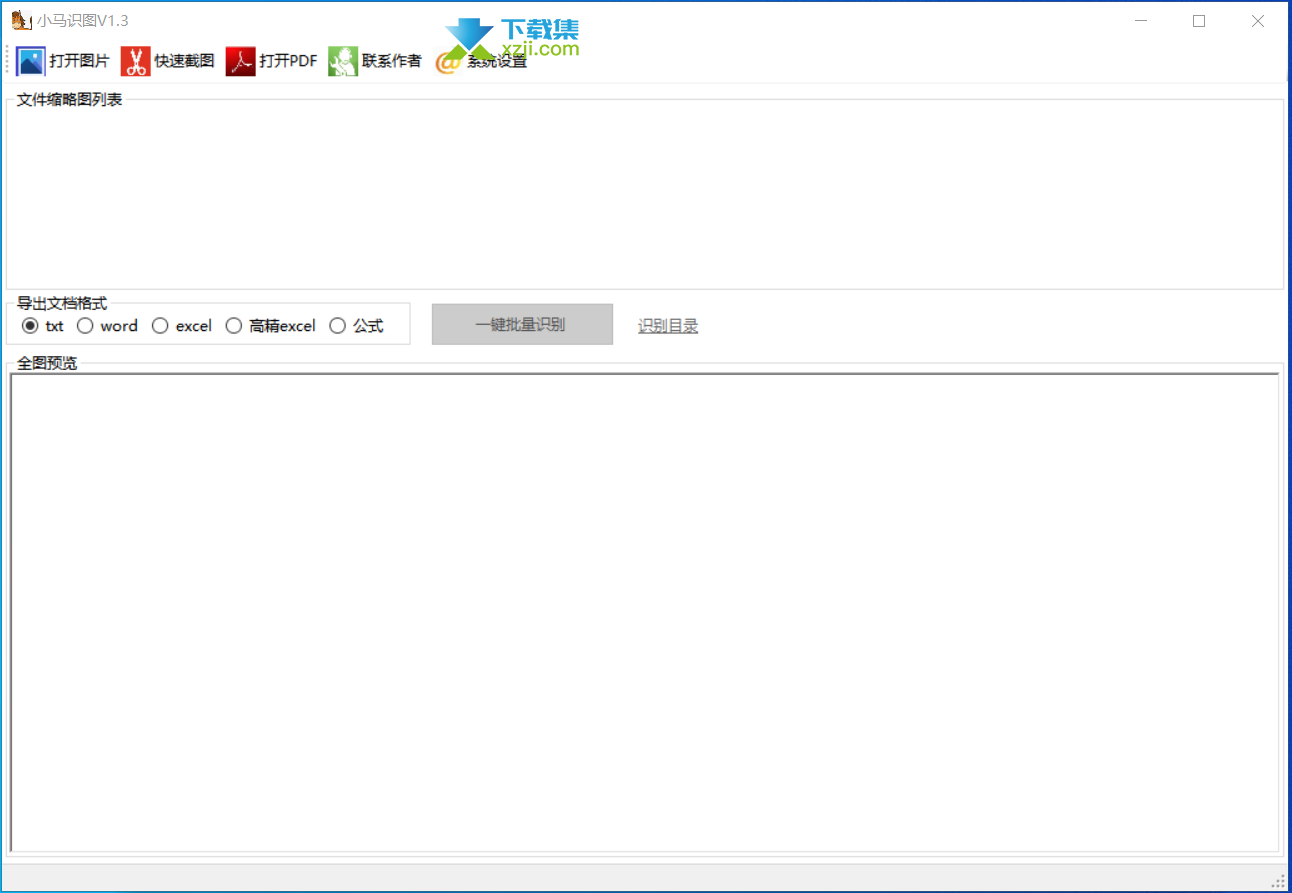The width and height of the screenshot is (1292, 893).
Task: Minimize the 小马识图 window
Action: [x=1141, y=21]
